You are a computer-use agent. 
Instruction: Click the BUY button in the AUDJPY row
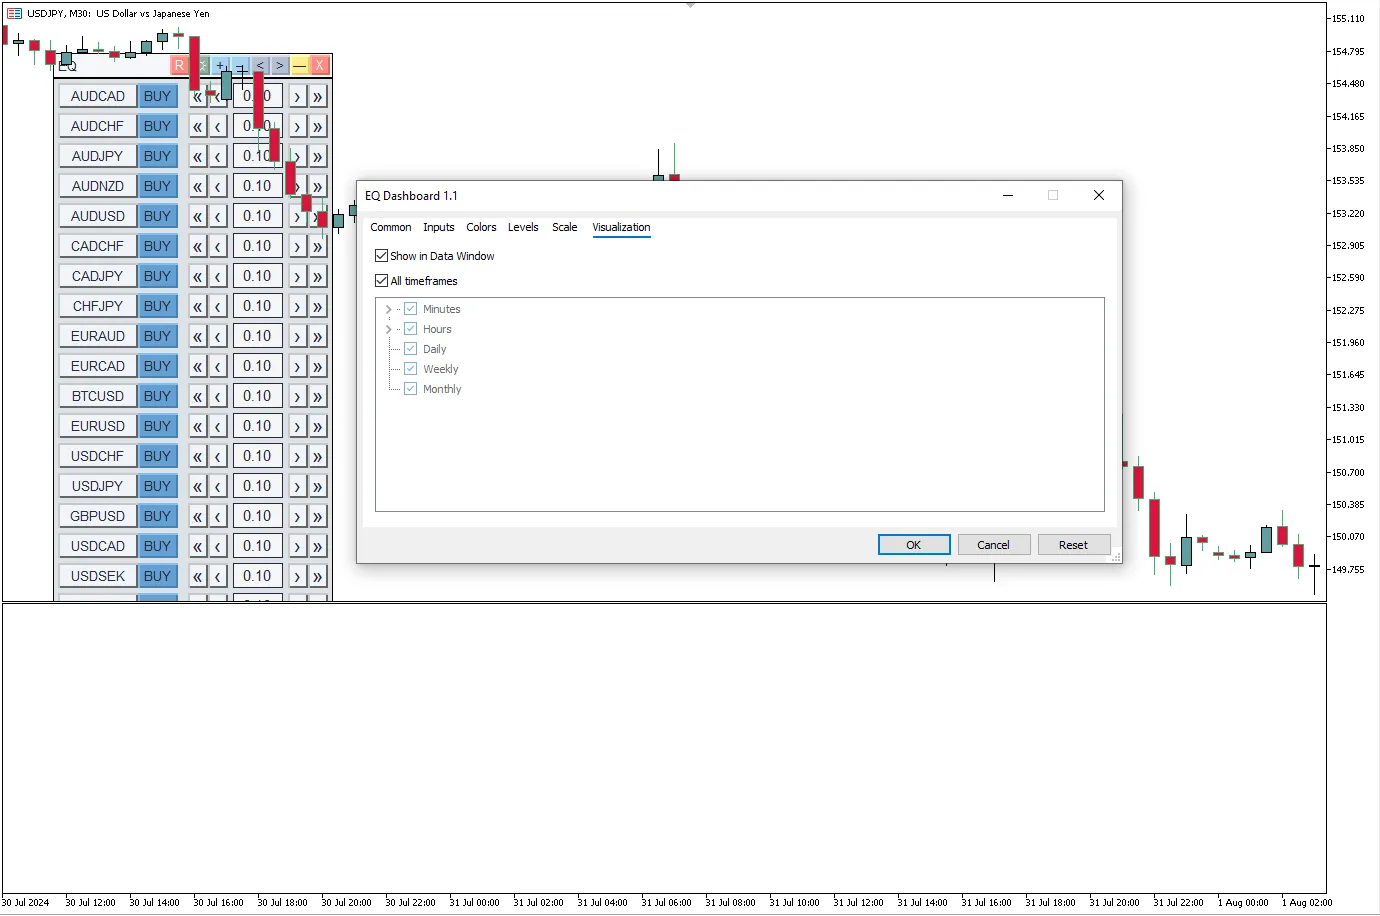(157, 156)
